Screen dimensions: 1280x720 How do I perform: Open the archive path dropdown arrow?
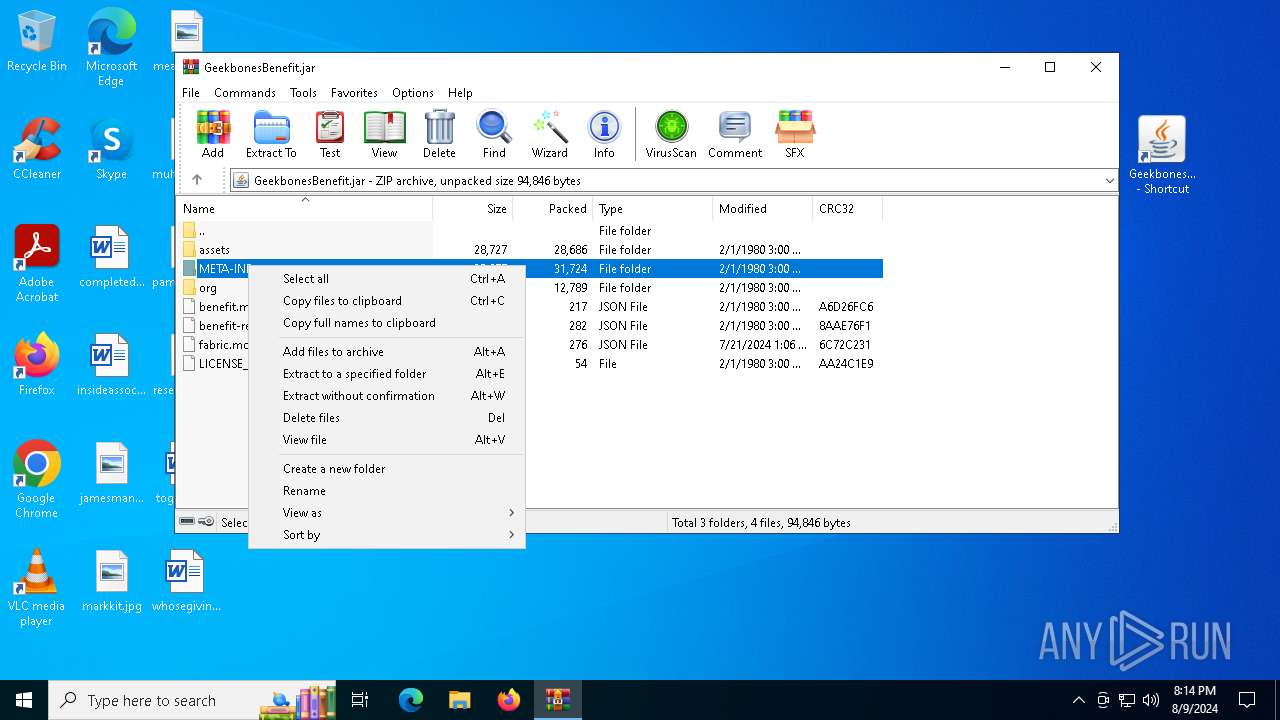pos(1109,181)
